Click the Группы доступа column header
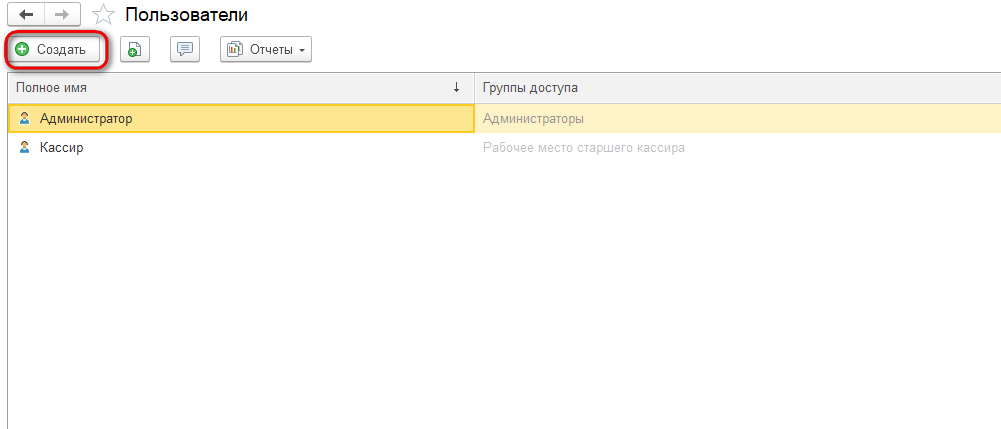 (738, 88)
